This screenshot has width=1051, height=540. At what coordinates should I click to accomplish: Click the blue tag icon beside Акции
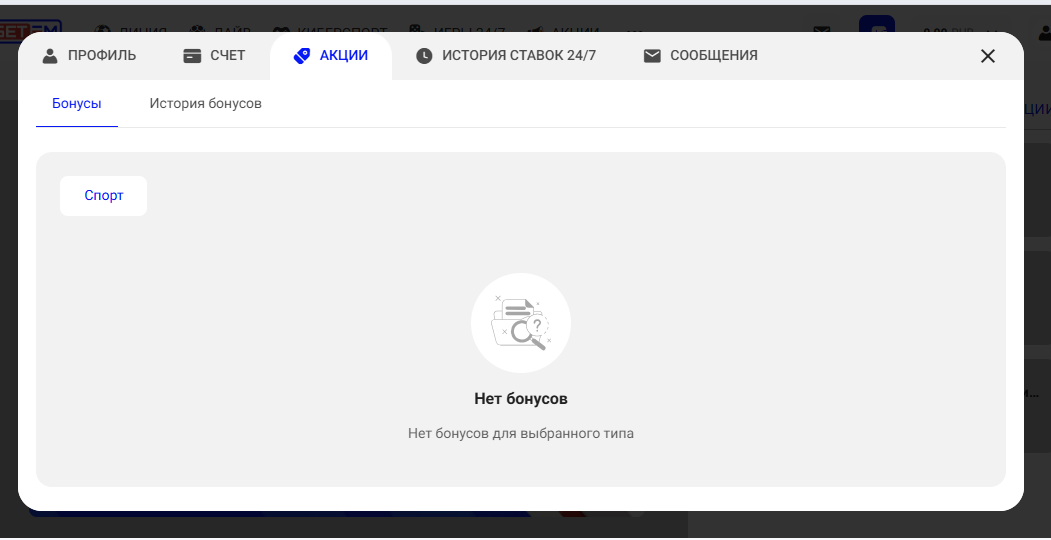click(x=302, y=56)
